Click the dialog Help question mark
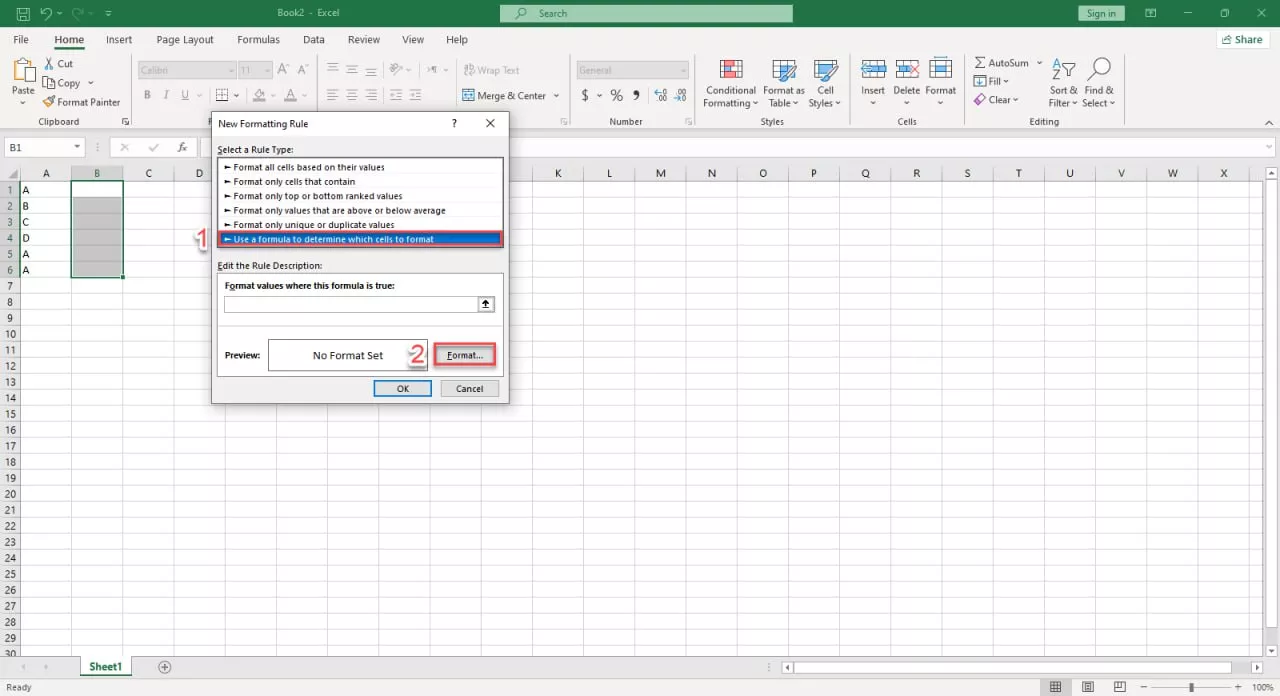 454,124
